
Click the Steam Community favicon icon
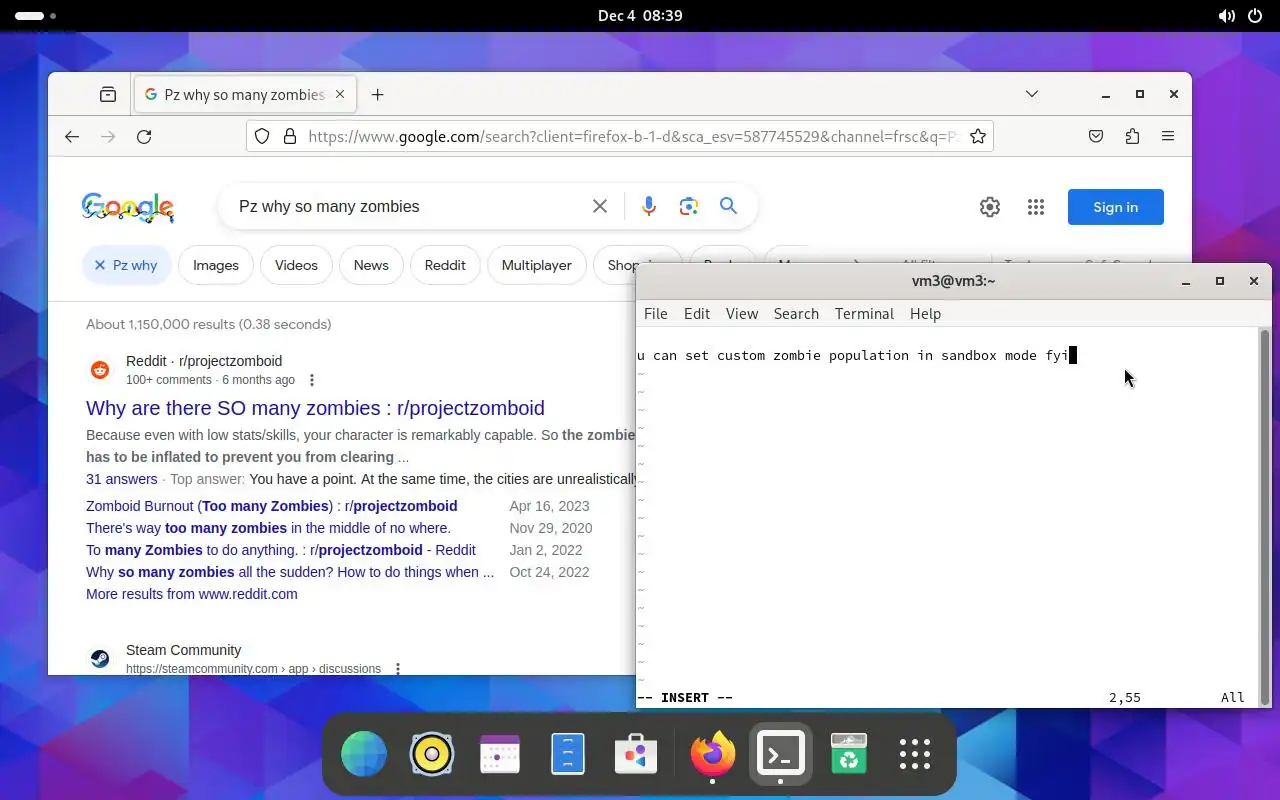(100, 658)
